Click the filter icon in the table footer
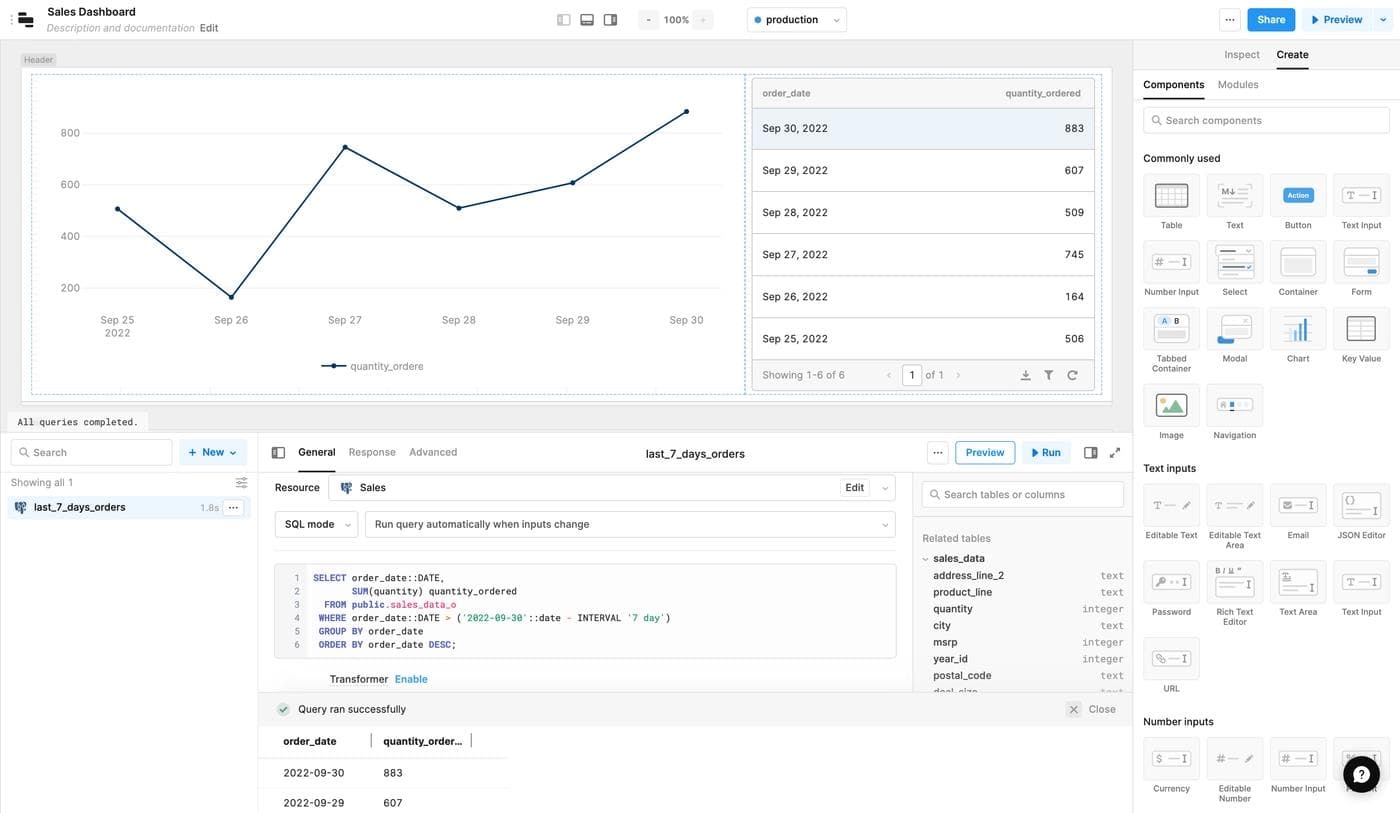Screen dimensions: 1400x813 tap(1048, 375)
